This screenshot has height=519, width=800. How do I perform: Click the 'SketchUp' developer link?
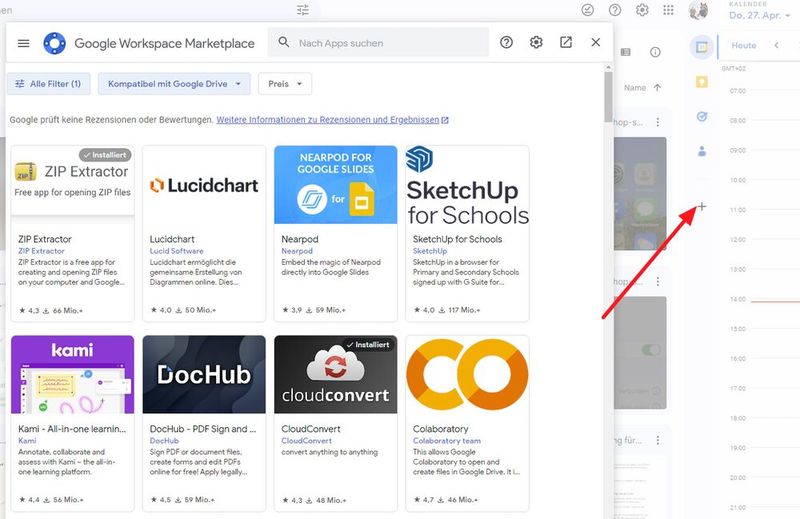coord(430,251)
